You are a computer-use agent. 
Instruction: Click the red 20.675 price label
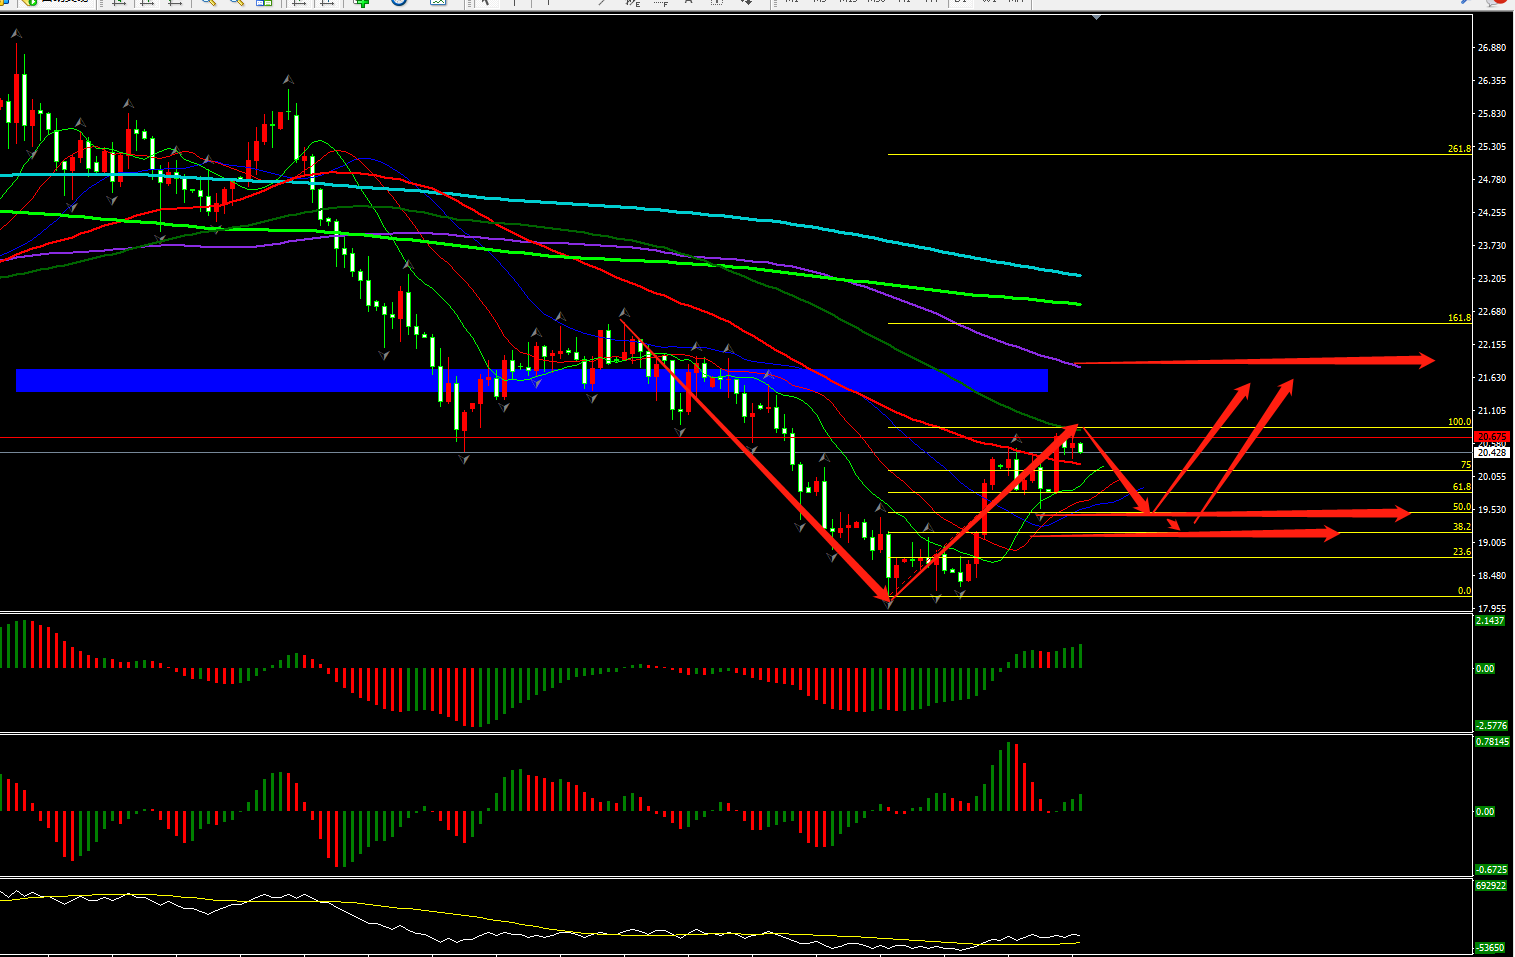pyautogui.click(x=1491, y=437)
